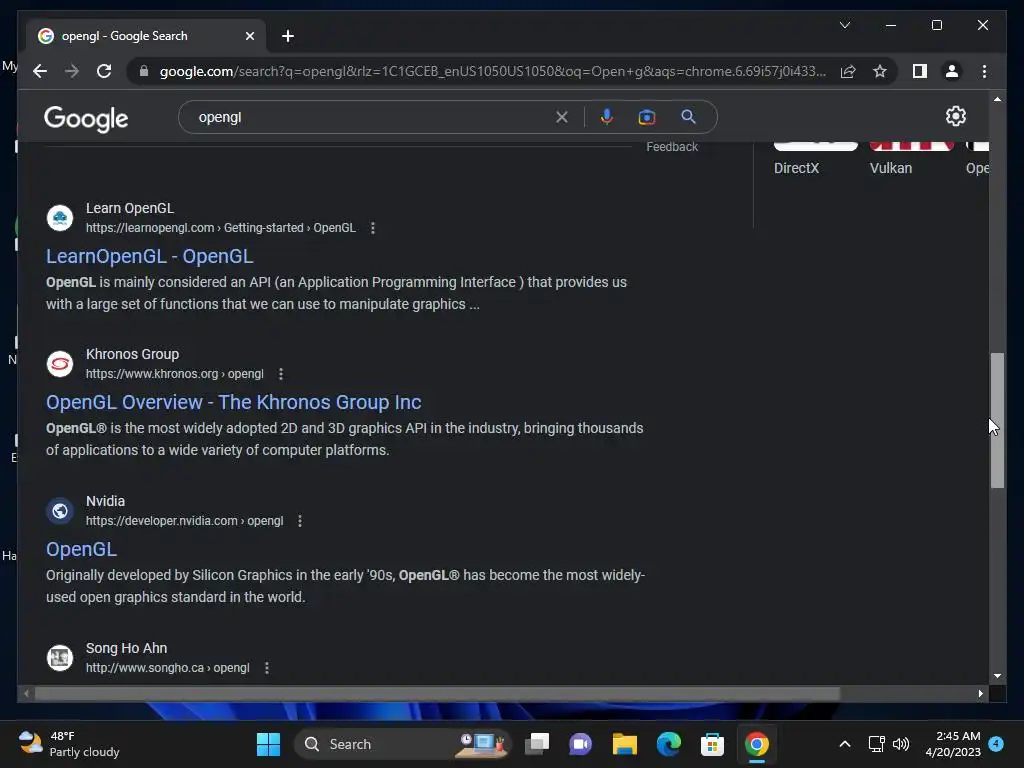Open more options for Nvidia result
1024x768 pixels.
300,521
